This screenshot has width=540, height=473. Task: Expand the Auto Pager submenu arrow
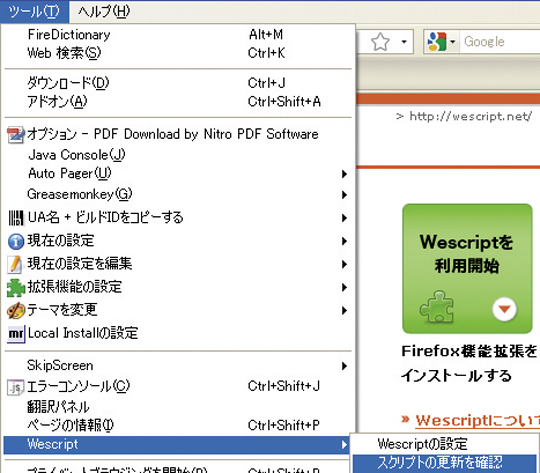pyautogui.click(x=344, y=174)
